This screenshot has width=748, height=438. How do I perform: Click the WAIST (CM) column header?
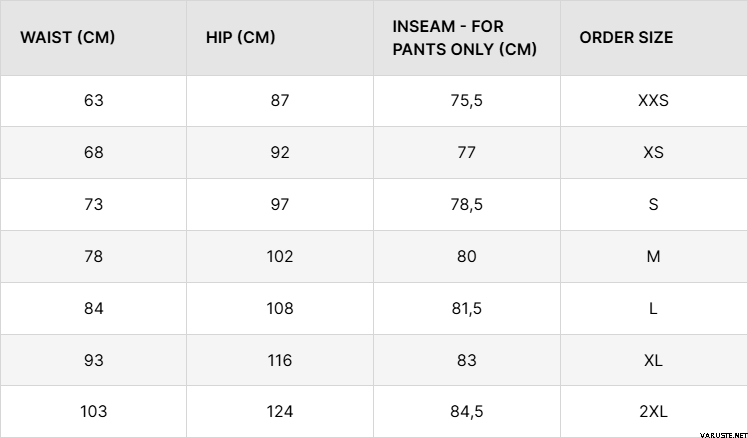coord(67,38)
